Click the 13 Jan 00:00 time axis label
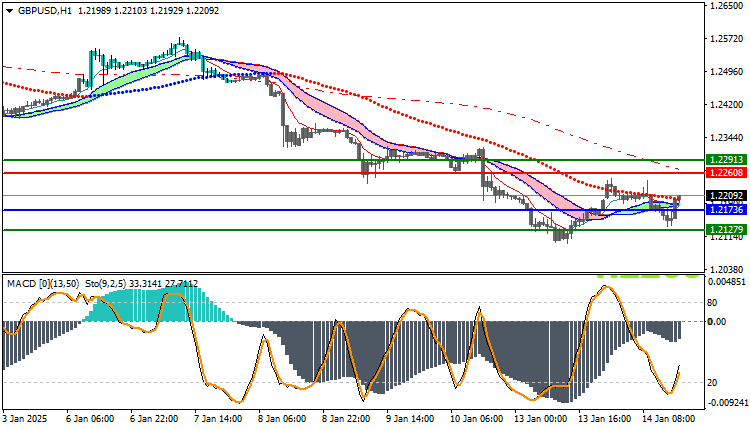Viewport: 750px width, 430px height. [541, 419]
